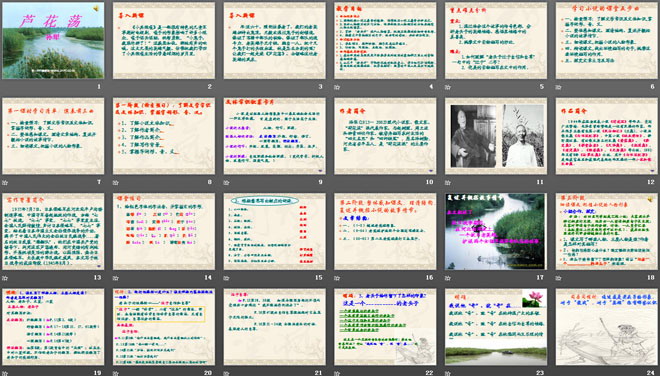Click the slide number label "2"
Screen dimensions: 660x376
(210, 87)
